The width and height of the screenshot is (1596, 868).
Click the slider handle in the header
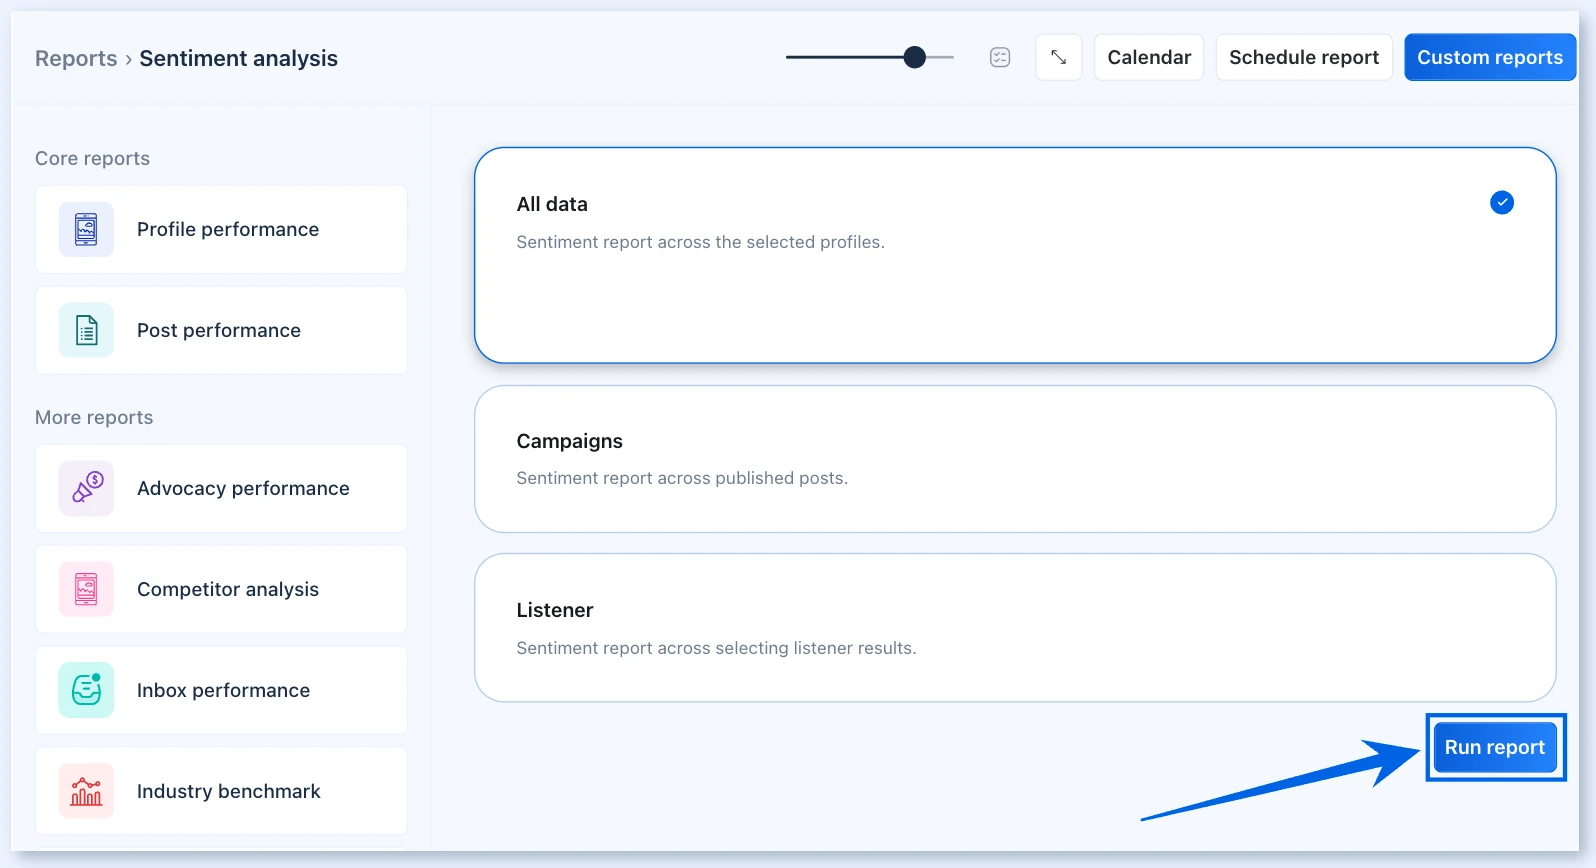pos(914,57)
